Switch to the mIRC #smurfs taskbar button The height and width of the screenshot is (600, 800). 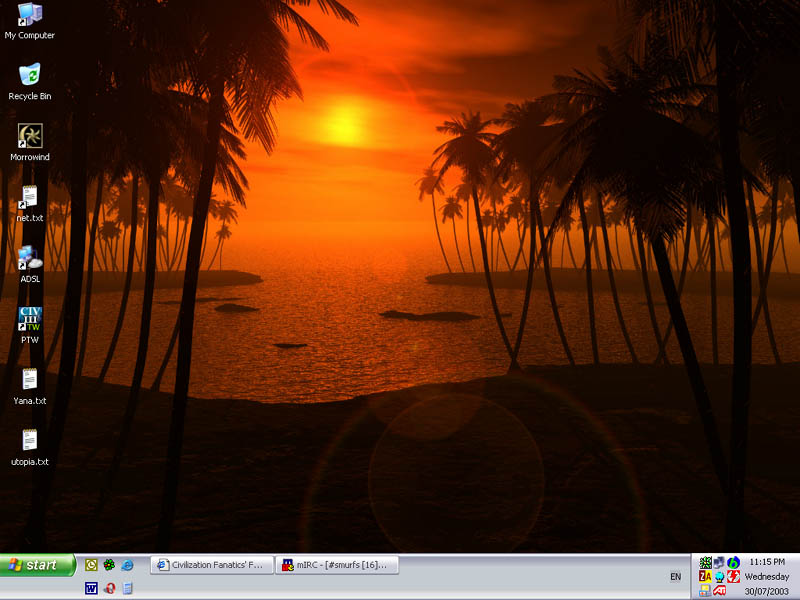[x=336, y=565]
